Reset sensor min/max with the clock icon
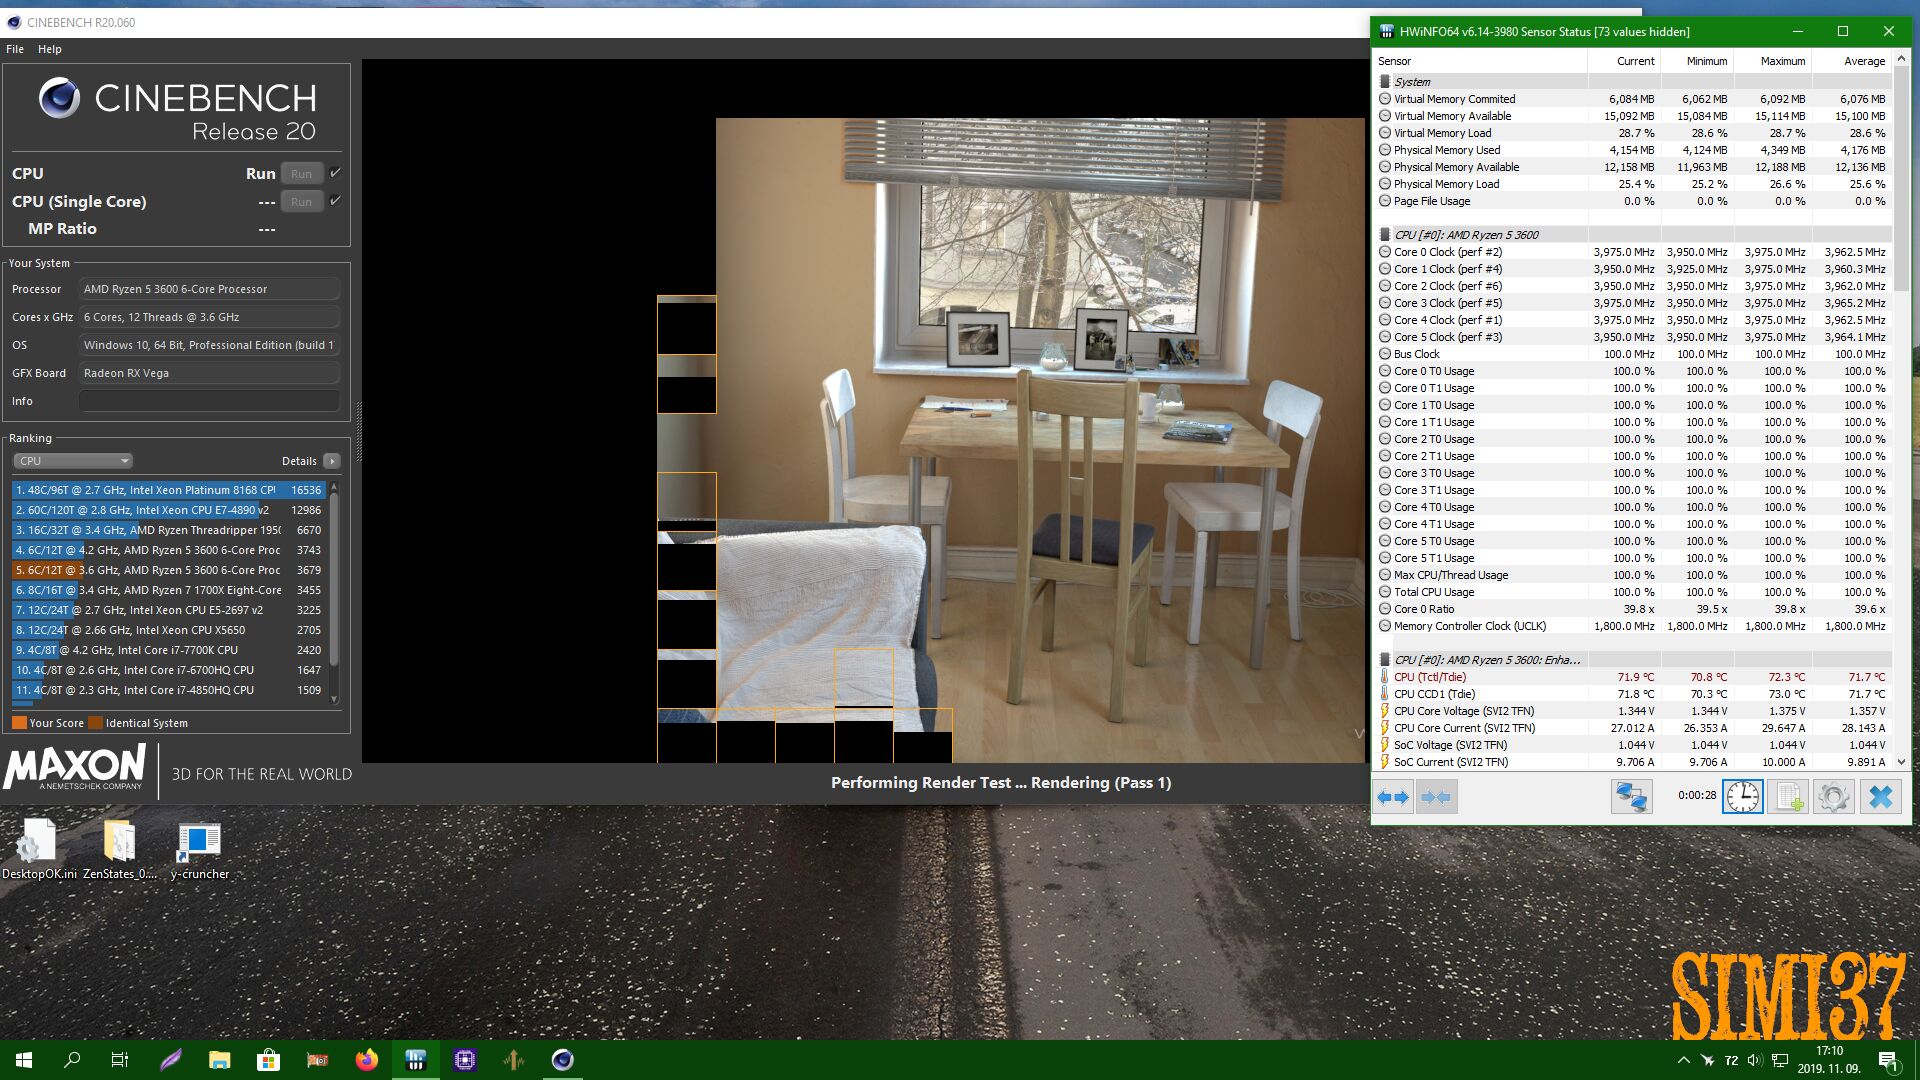The width and height of the screenshot is (1920, 1080). pos(1742,797)
